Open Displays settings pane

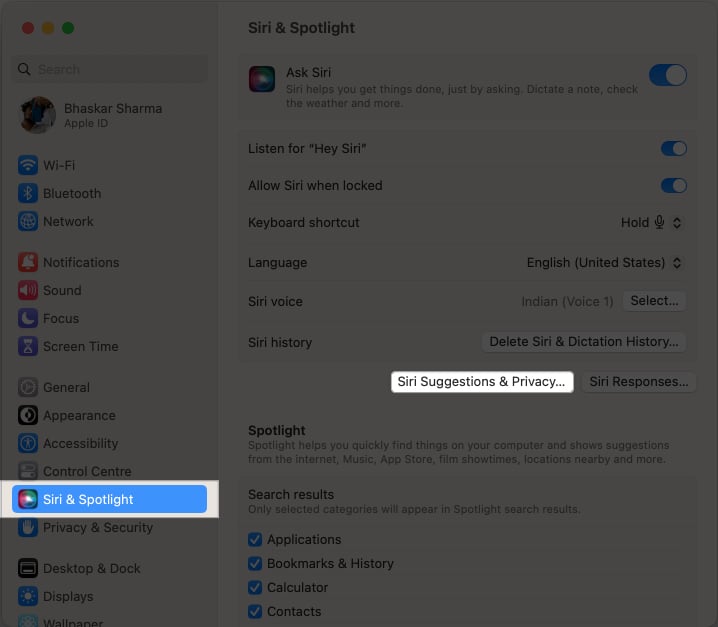click(109, 596)
